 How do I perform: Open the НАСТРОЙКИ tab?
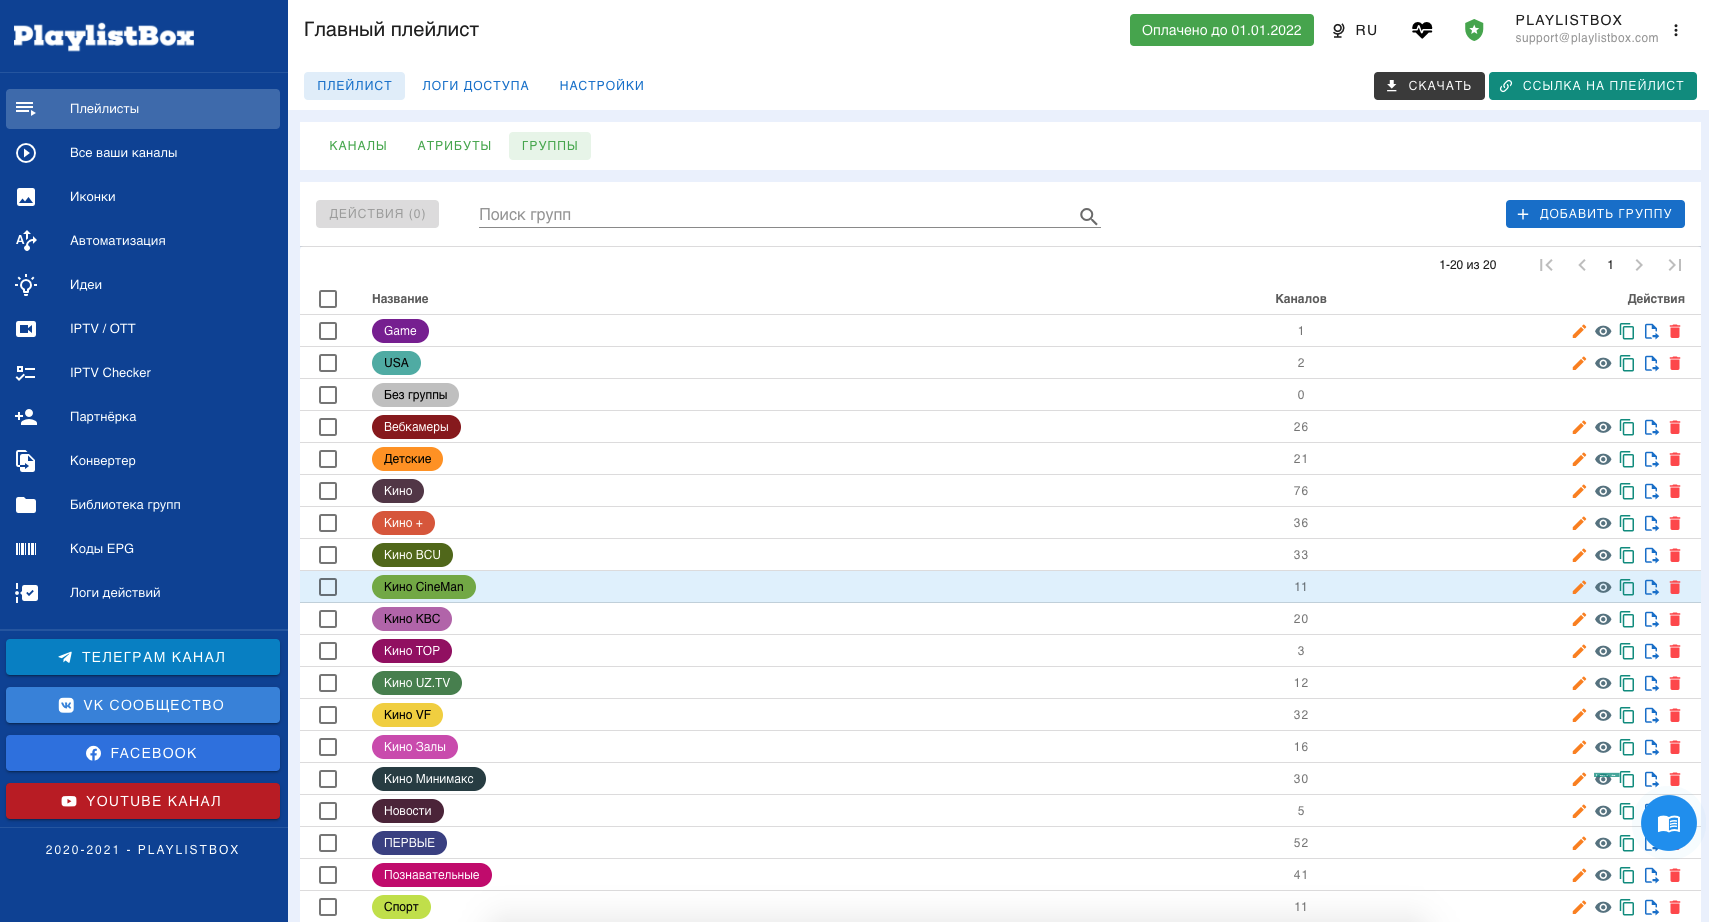[x=602, y=86]
